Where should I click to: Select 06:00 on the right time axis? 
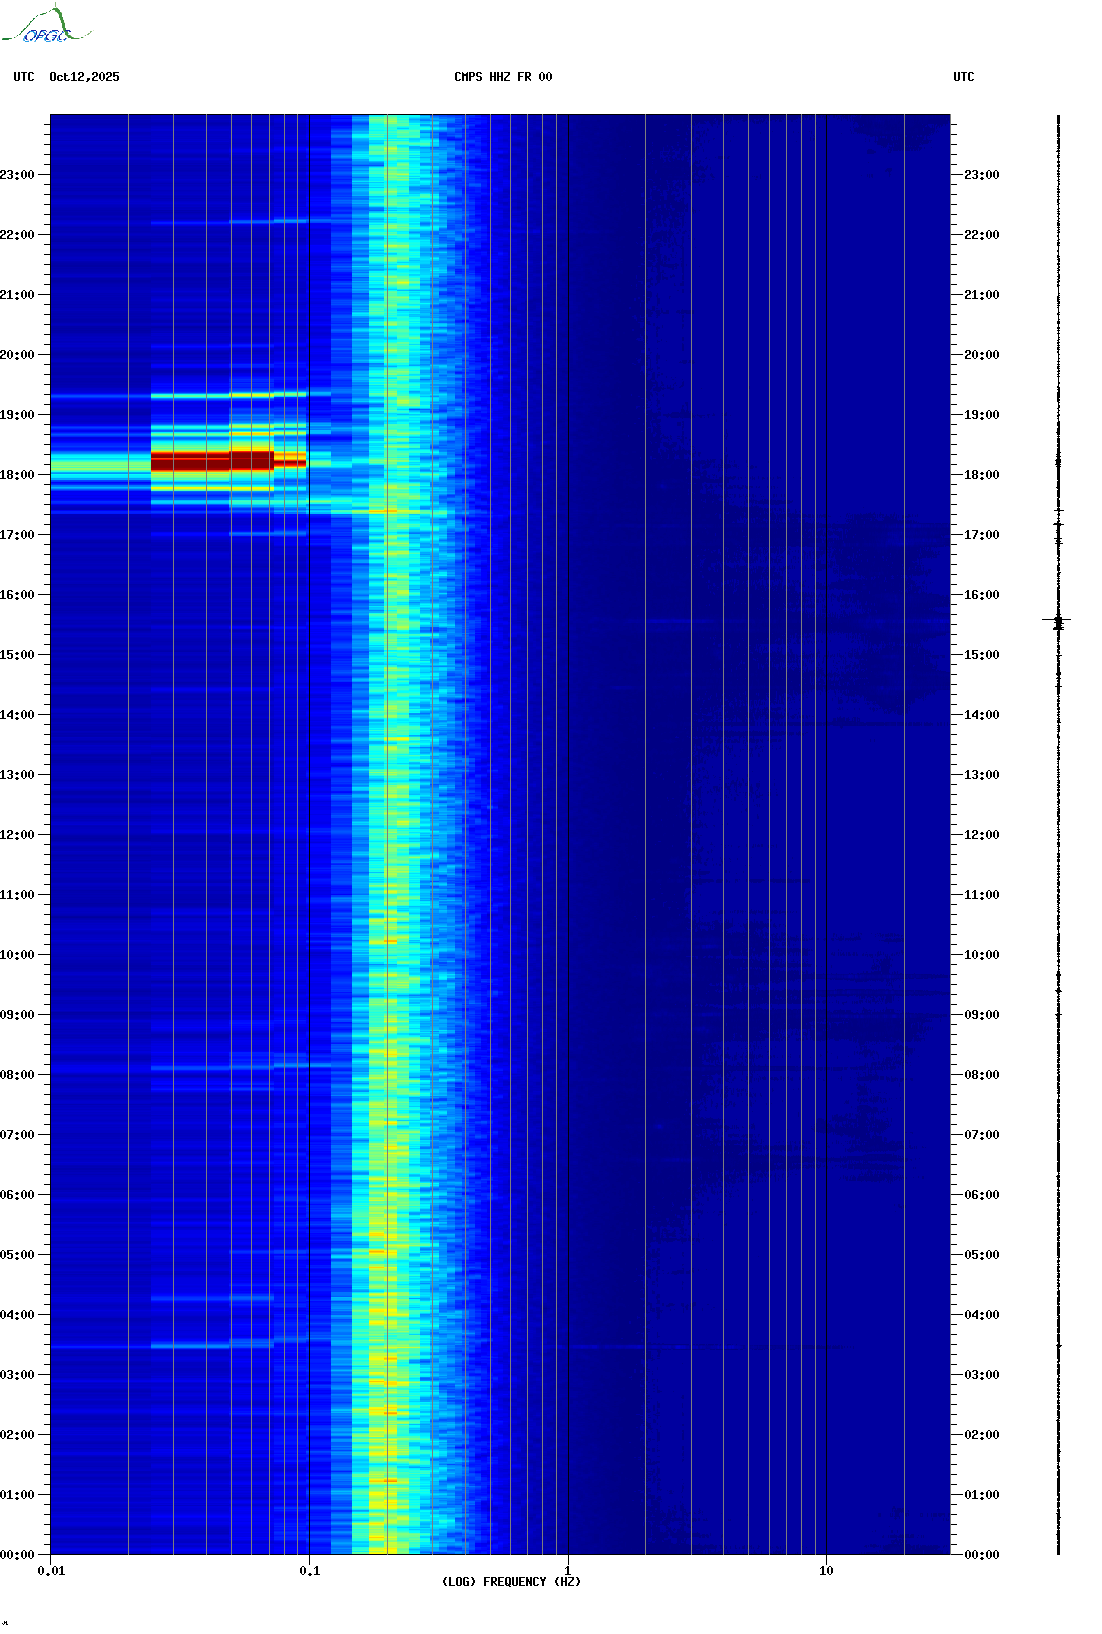pos(982,1195)
